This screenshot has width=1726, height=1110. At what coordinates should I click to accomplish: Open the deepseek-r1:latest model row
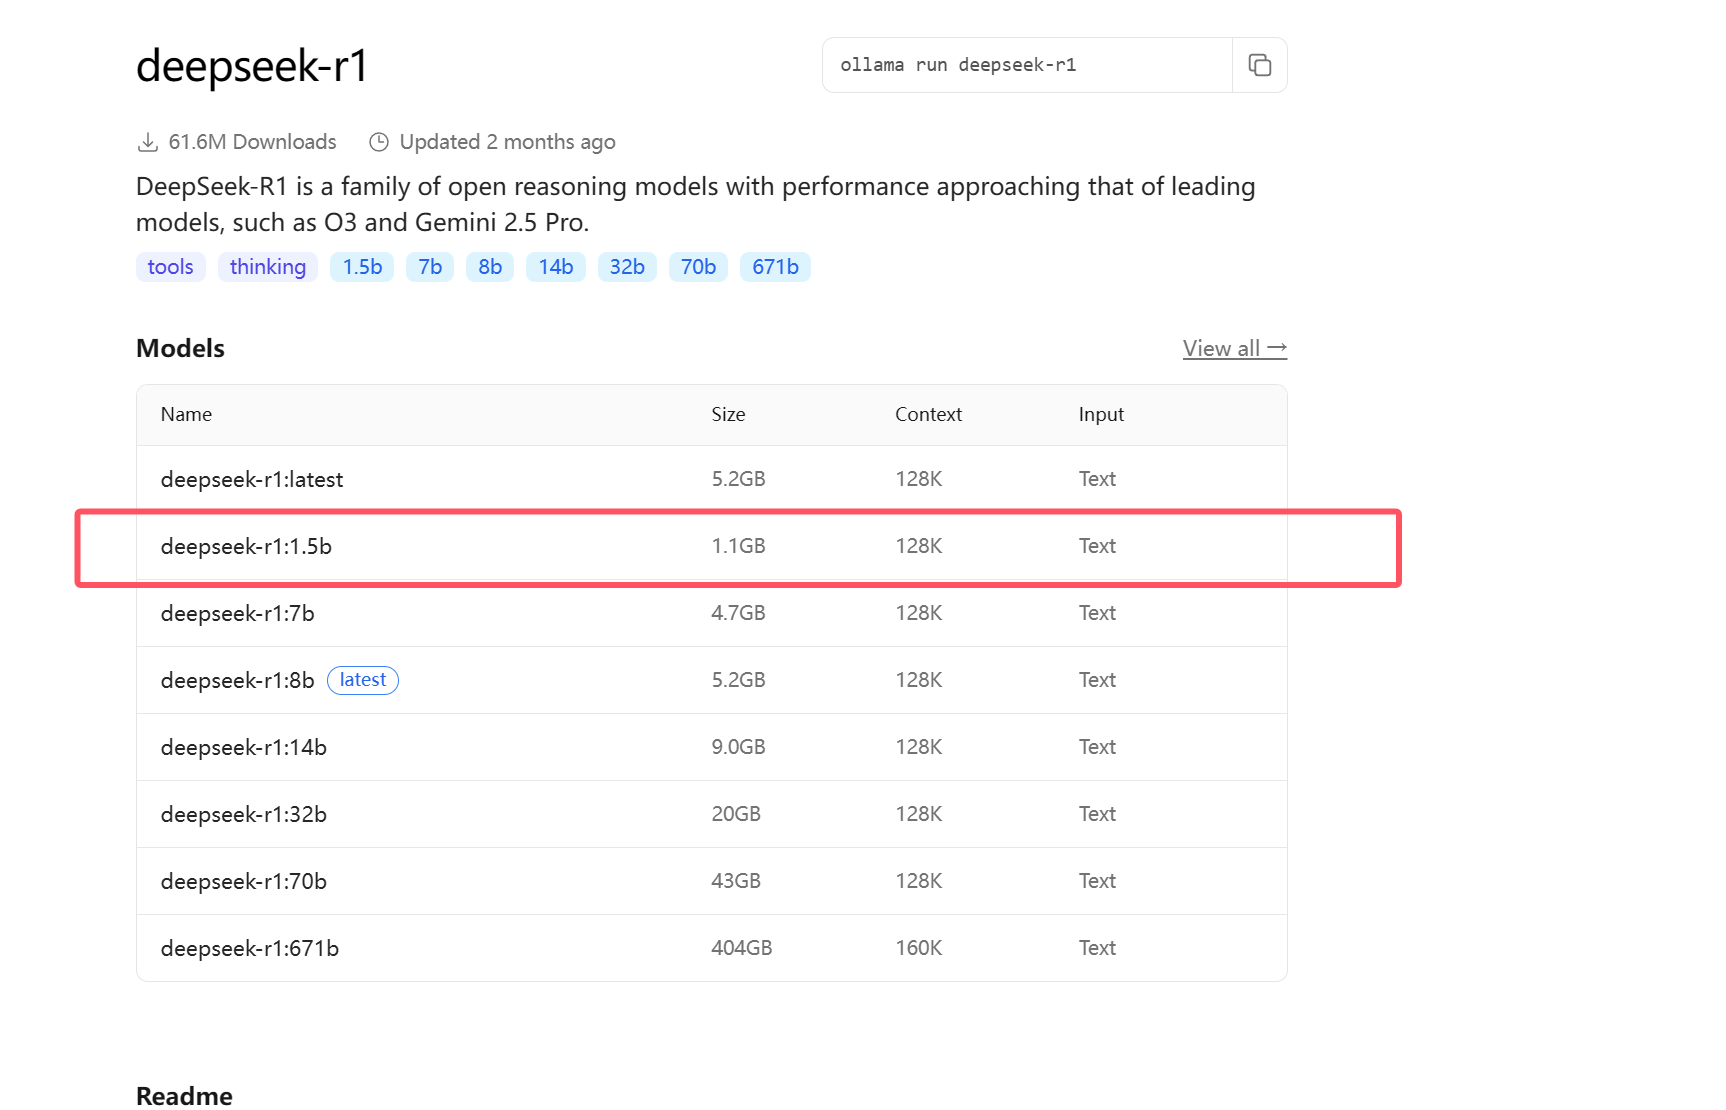(x=252, y=480)
